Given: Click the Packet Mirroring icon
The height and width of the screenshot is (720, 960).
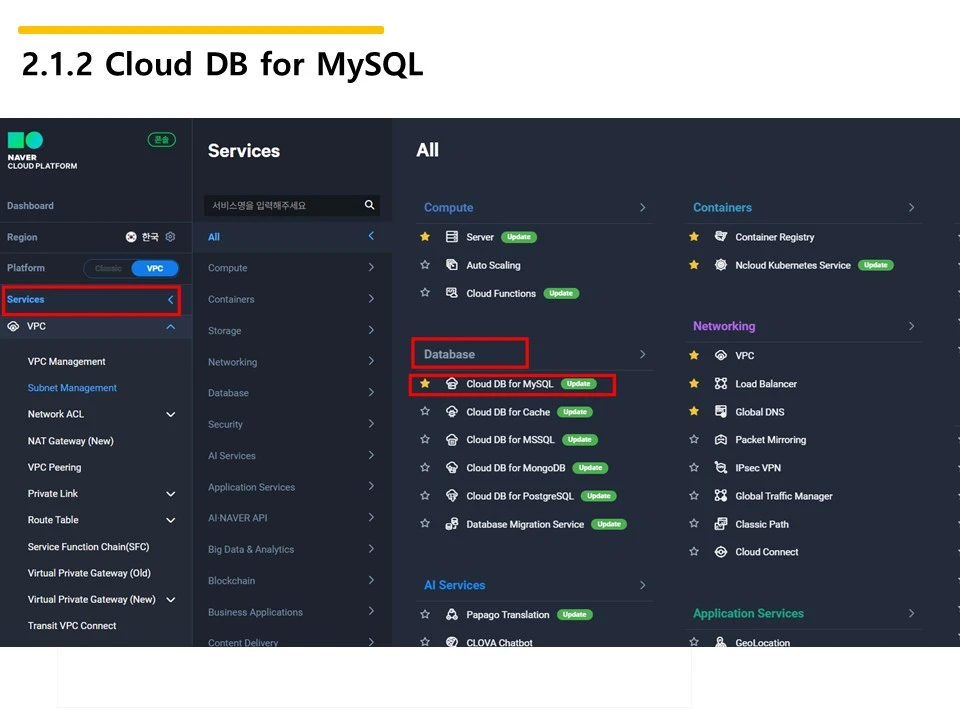Looking at the screenshot, I should pos(721,440).
